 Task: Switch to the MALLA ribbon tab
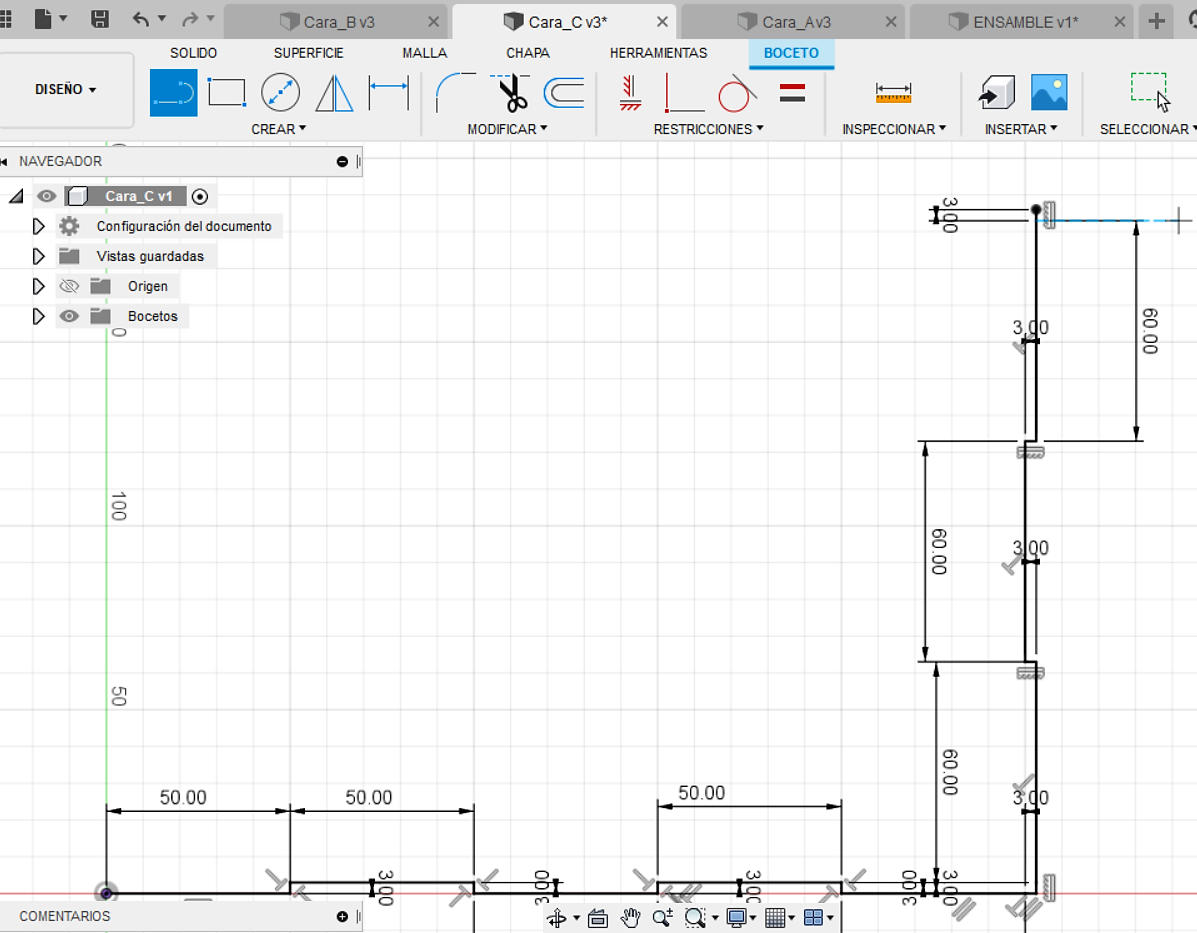[424, 53]
